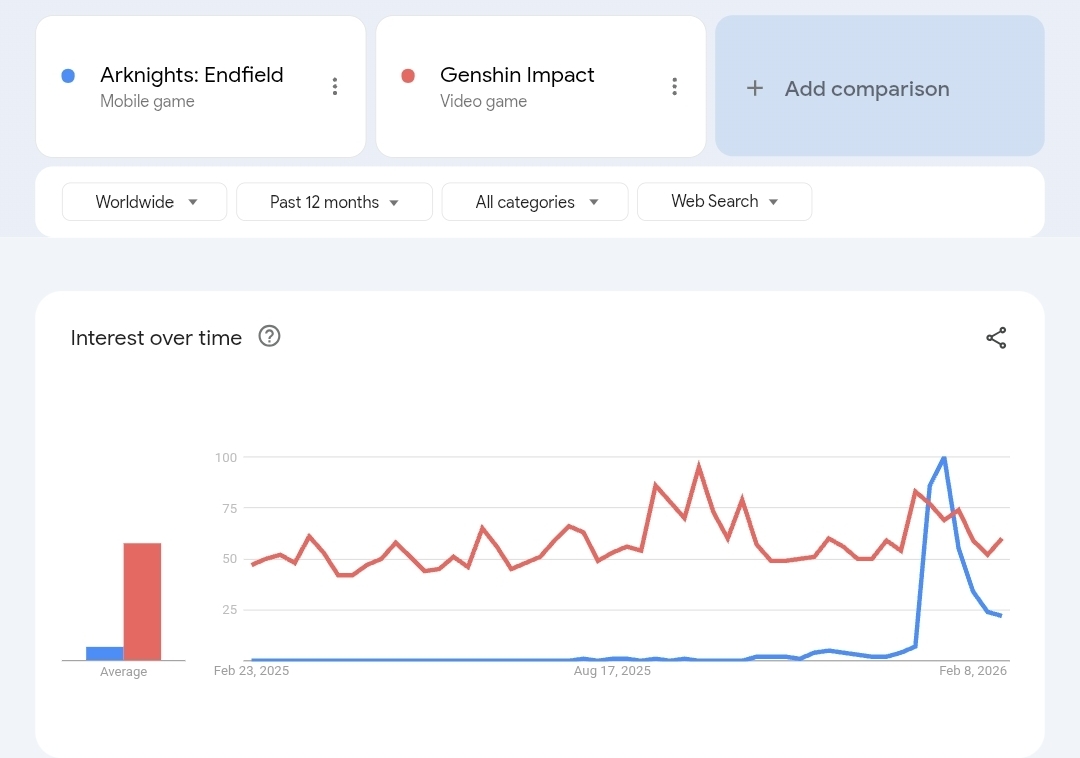Open Arknights: Endfield three-dot options menu
The height and width of the screenshot is (758, 1080).
click(x=335, y=87)
